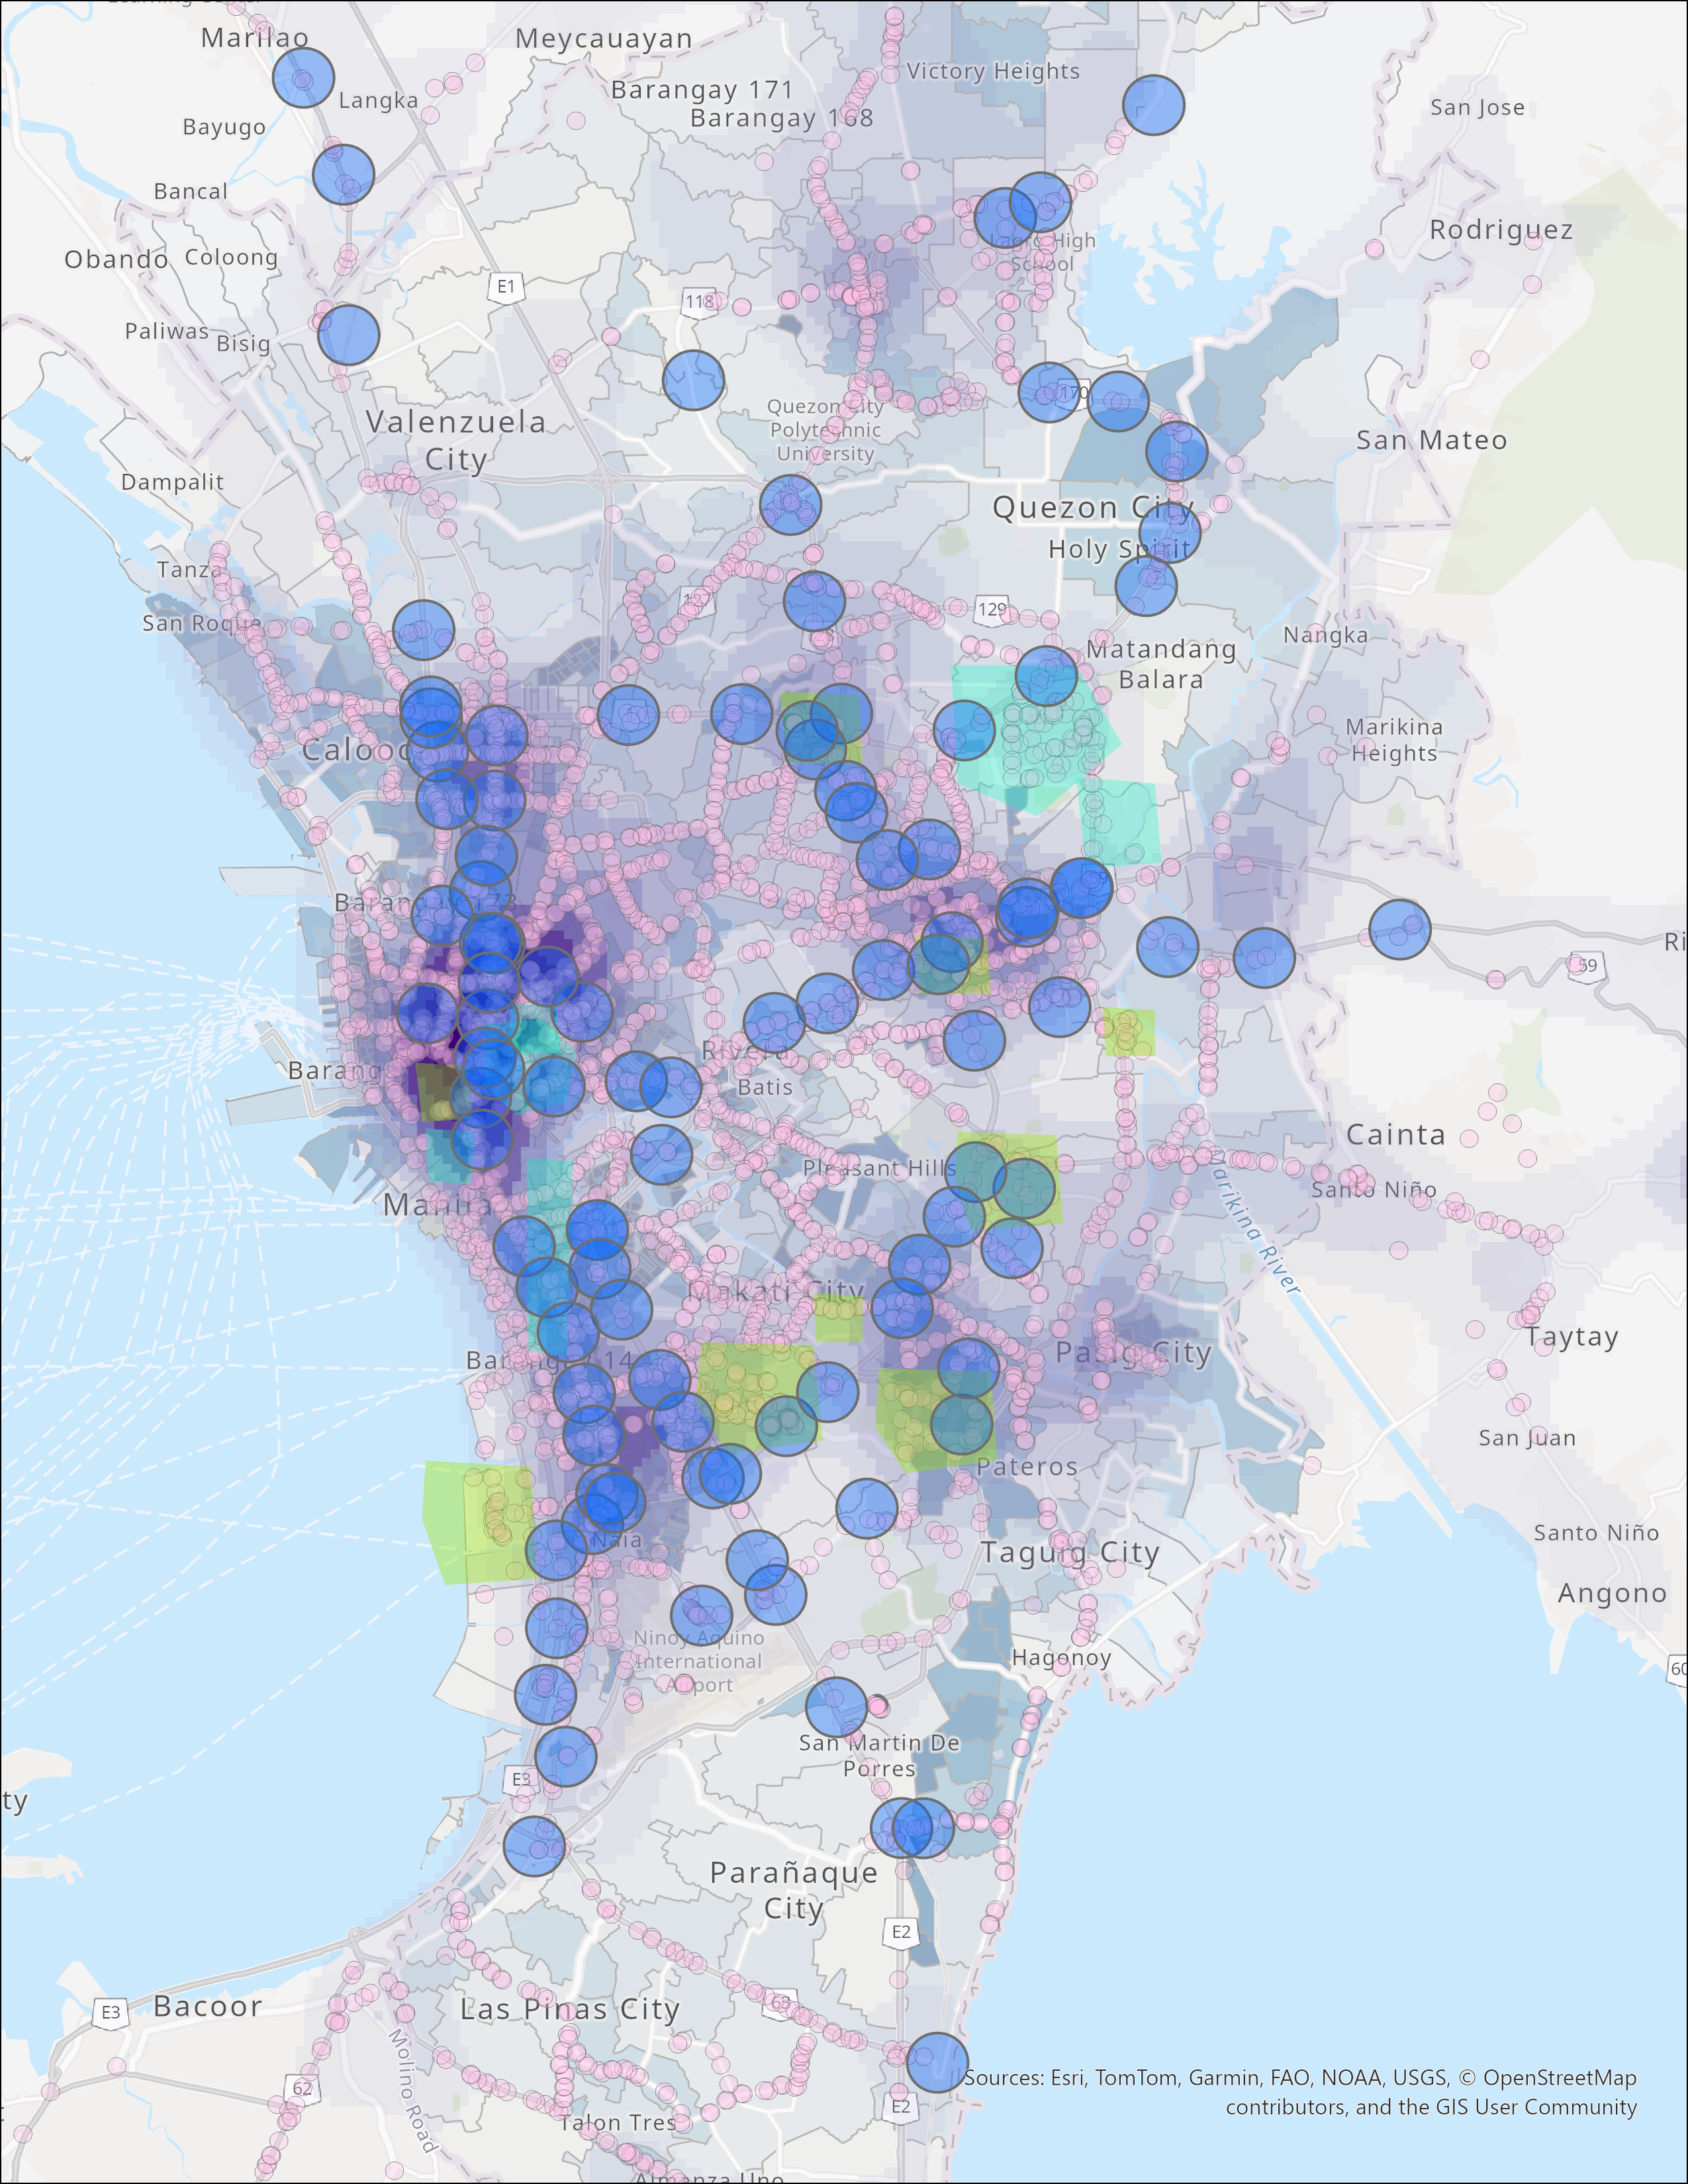
Task: Select the blue circle right of Bisig label
Action: pos(348,334)
